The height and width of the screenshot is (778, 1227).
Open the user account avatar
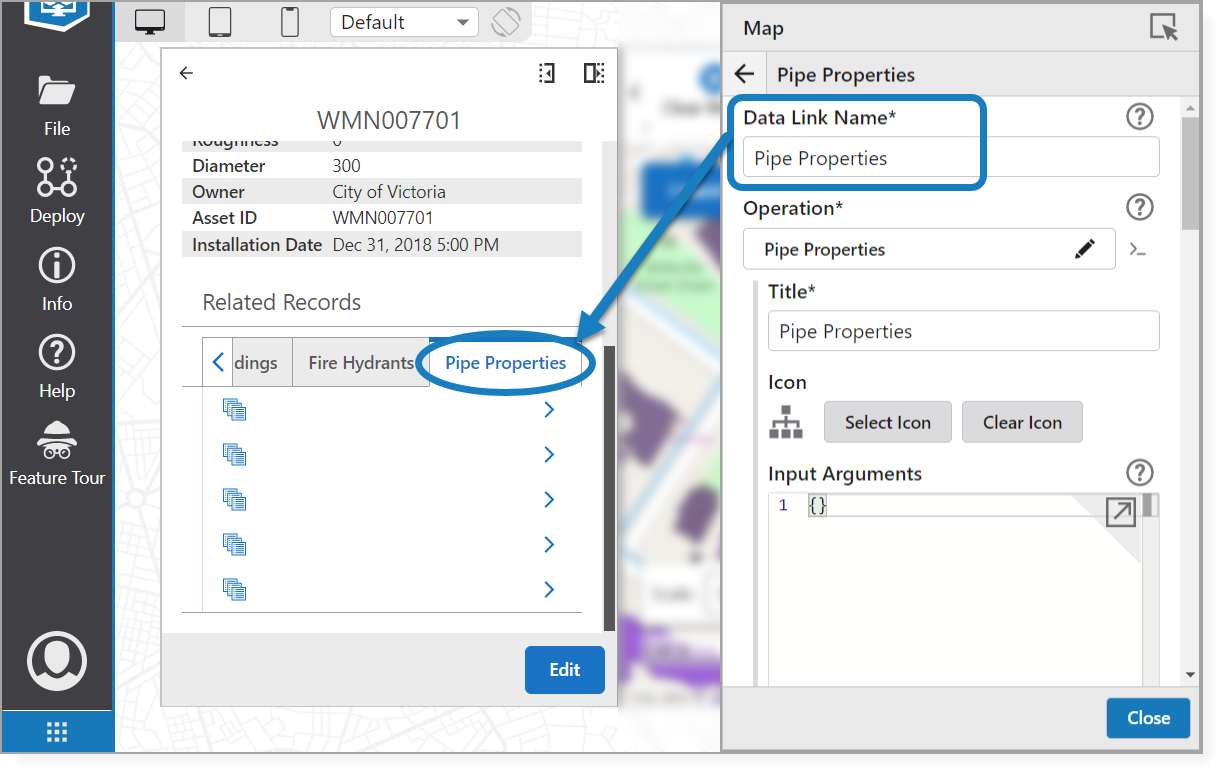pos(57,660)
